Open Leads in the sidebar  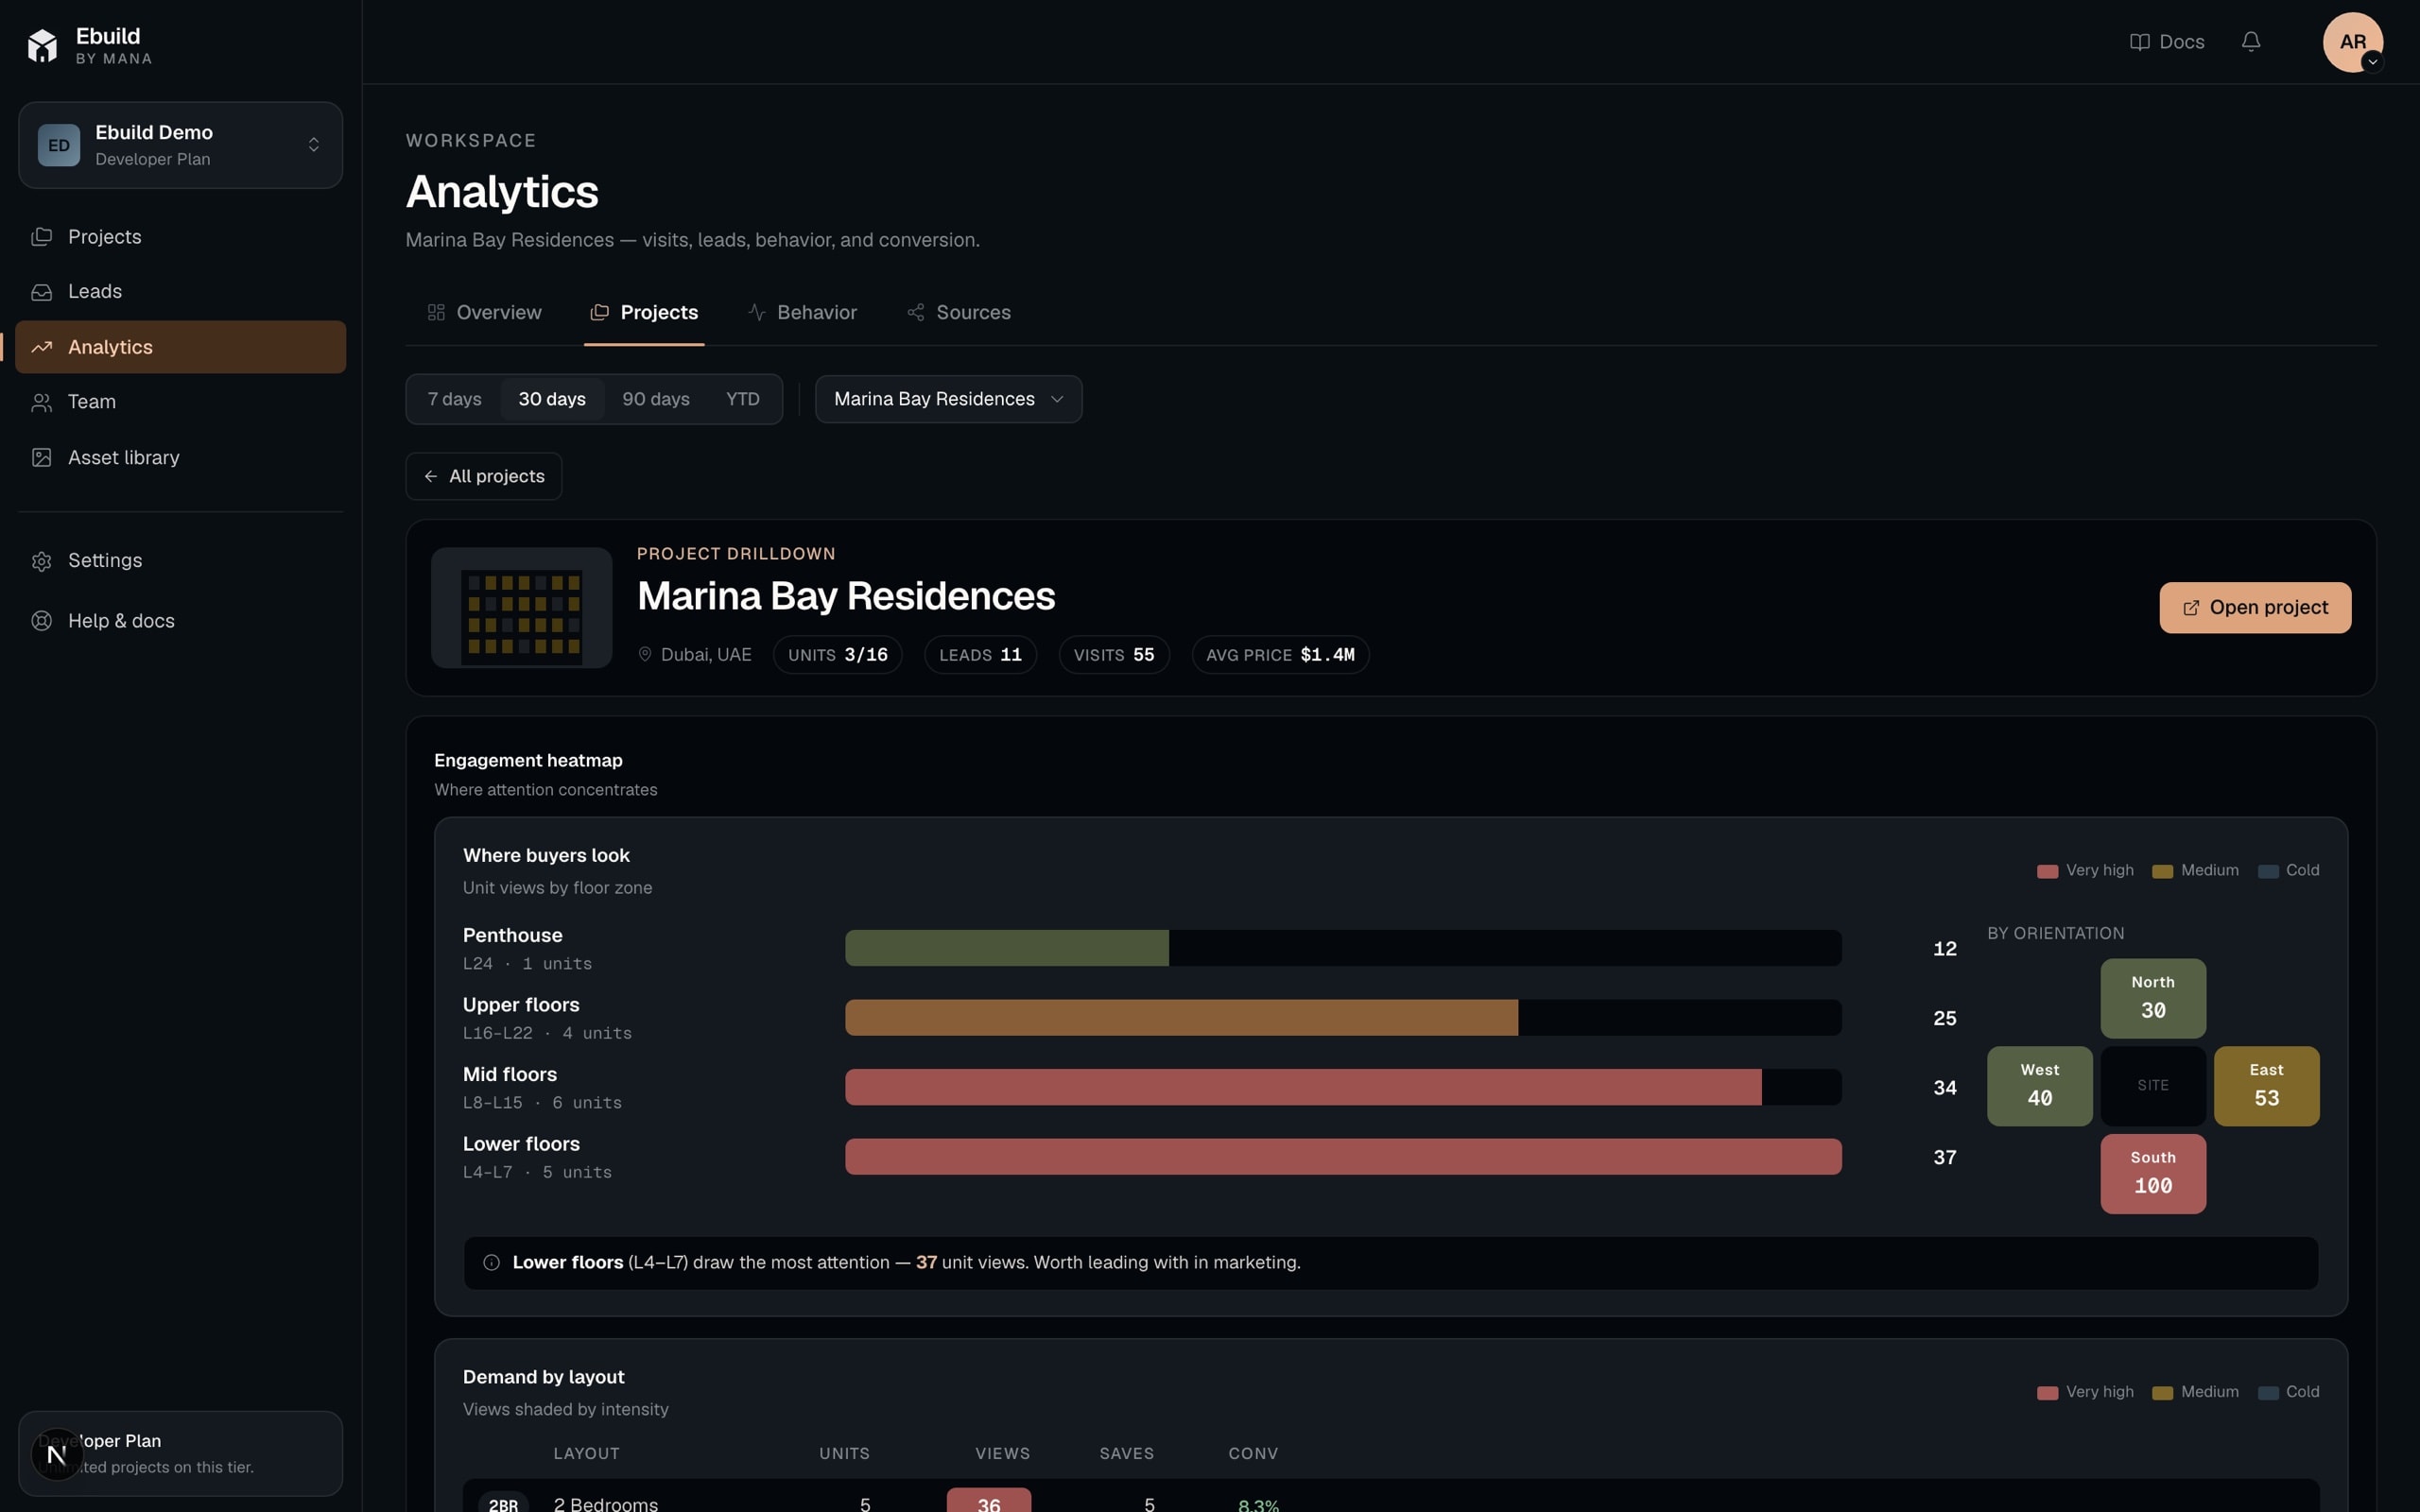[181, 292]
